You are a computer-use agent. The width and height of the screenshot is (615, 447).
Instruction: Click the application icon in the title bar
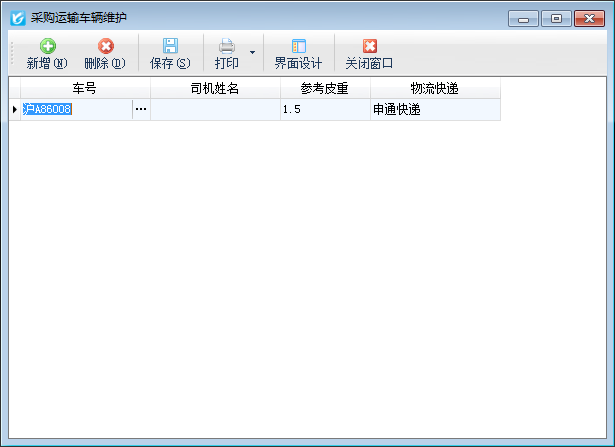17,18
